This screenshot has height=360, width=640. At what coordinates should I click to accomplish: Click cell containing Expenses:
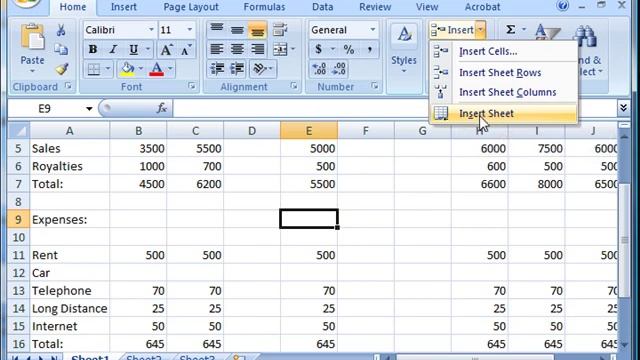click(69, 220)
